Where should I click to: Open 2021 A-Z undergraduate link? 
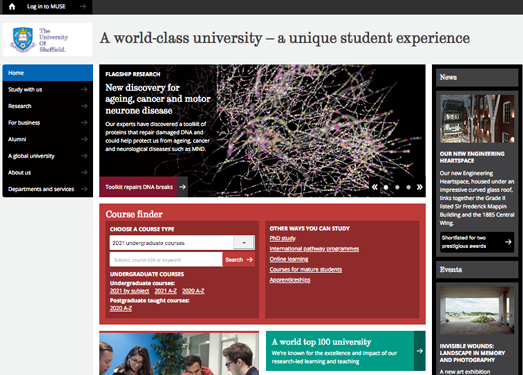coord(165,291)
